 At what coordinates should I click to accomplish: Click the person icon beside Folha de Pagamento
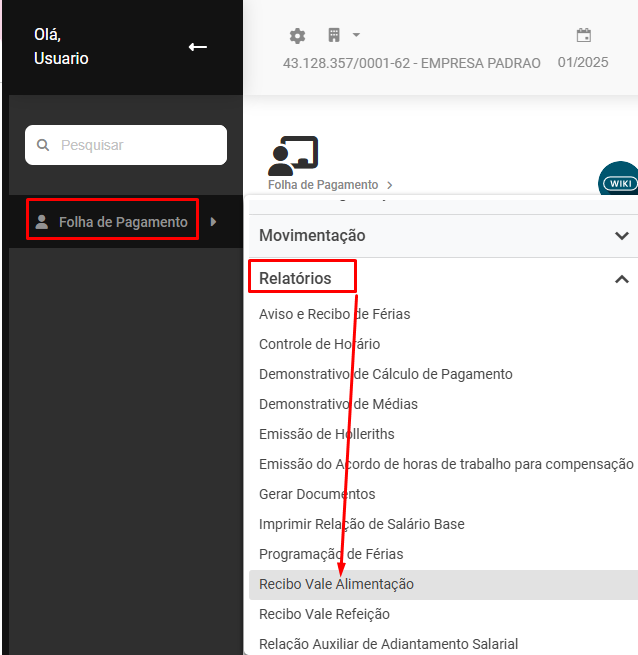pos(42,222)
